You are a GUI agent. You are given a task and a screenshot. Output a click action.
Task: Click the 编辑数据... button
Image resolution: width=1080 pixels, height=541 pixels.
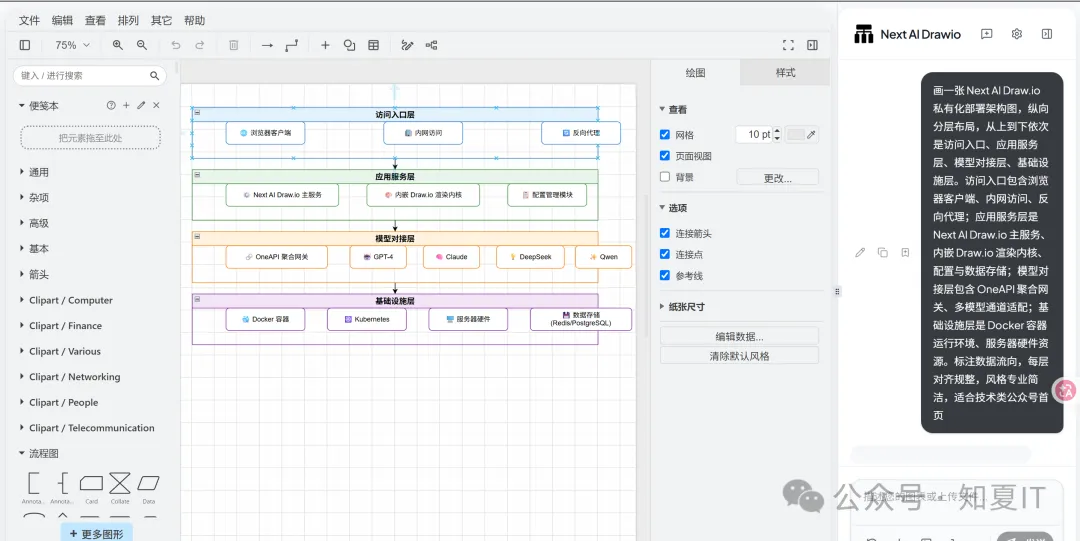pos(739,336)
